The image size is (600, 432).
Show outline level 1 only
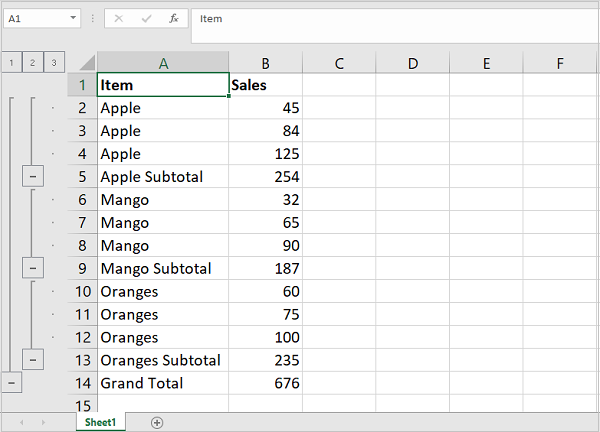pyautogui.click(x=11, y=63)
